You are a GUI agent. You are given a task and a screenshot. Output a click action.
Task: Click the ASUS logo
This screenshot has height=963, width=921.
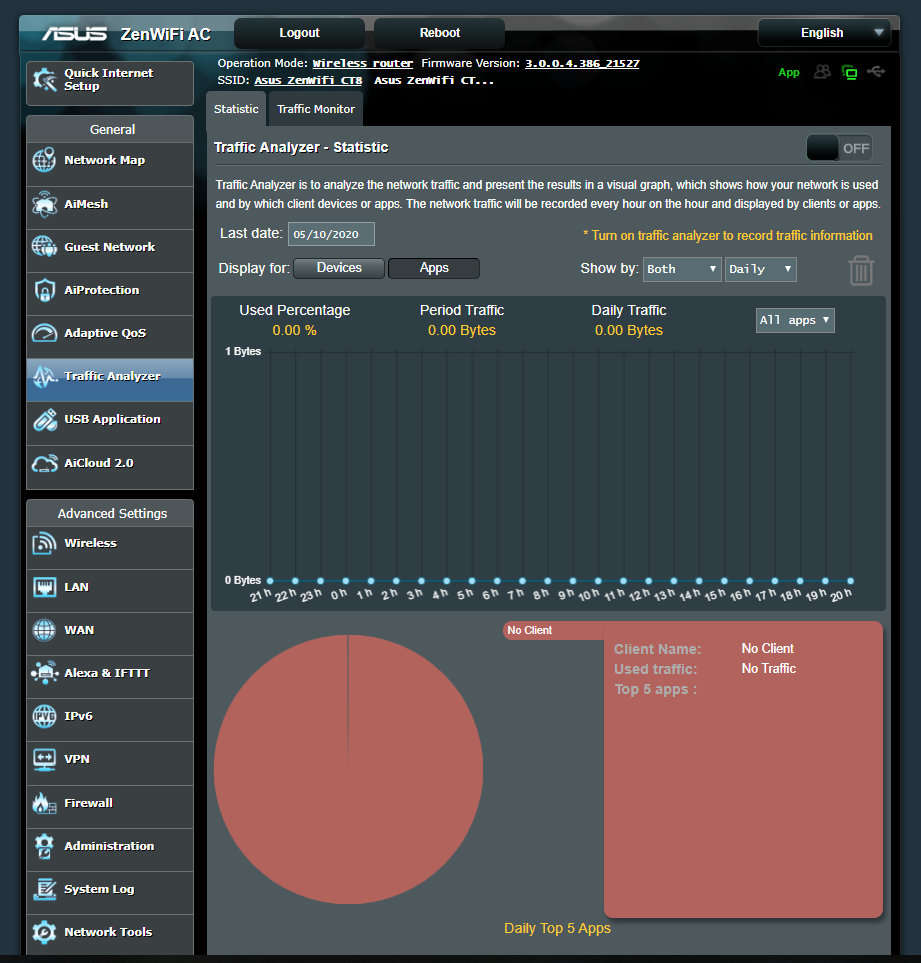coord(74,33)
